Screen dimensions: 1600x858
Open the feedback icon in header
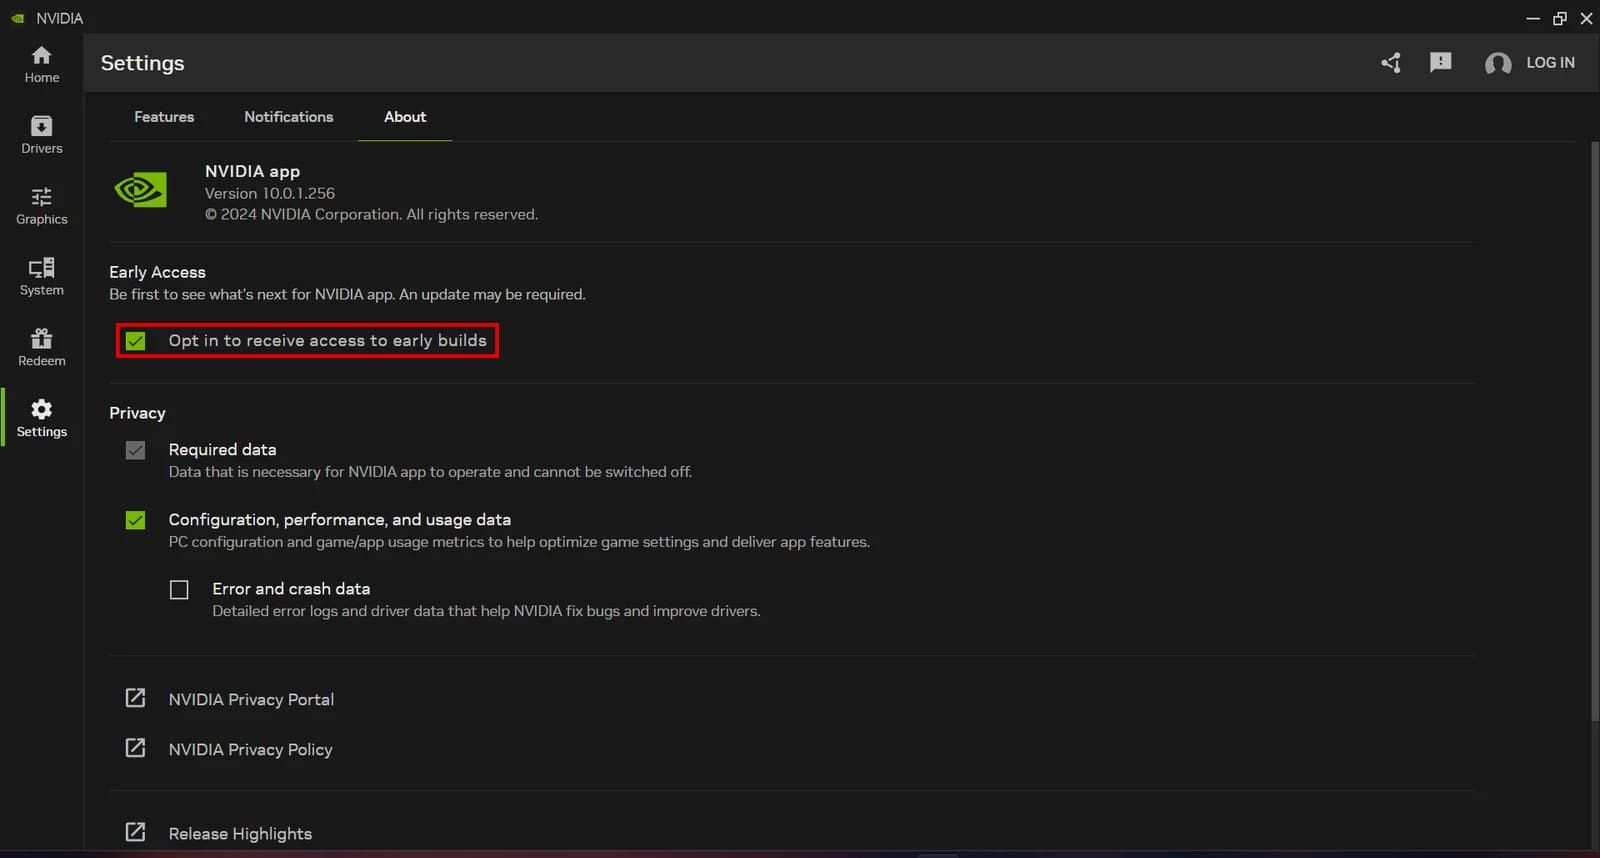point(1440,63)
